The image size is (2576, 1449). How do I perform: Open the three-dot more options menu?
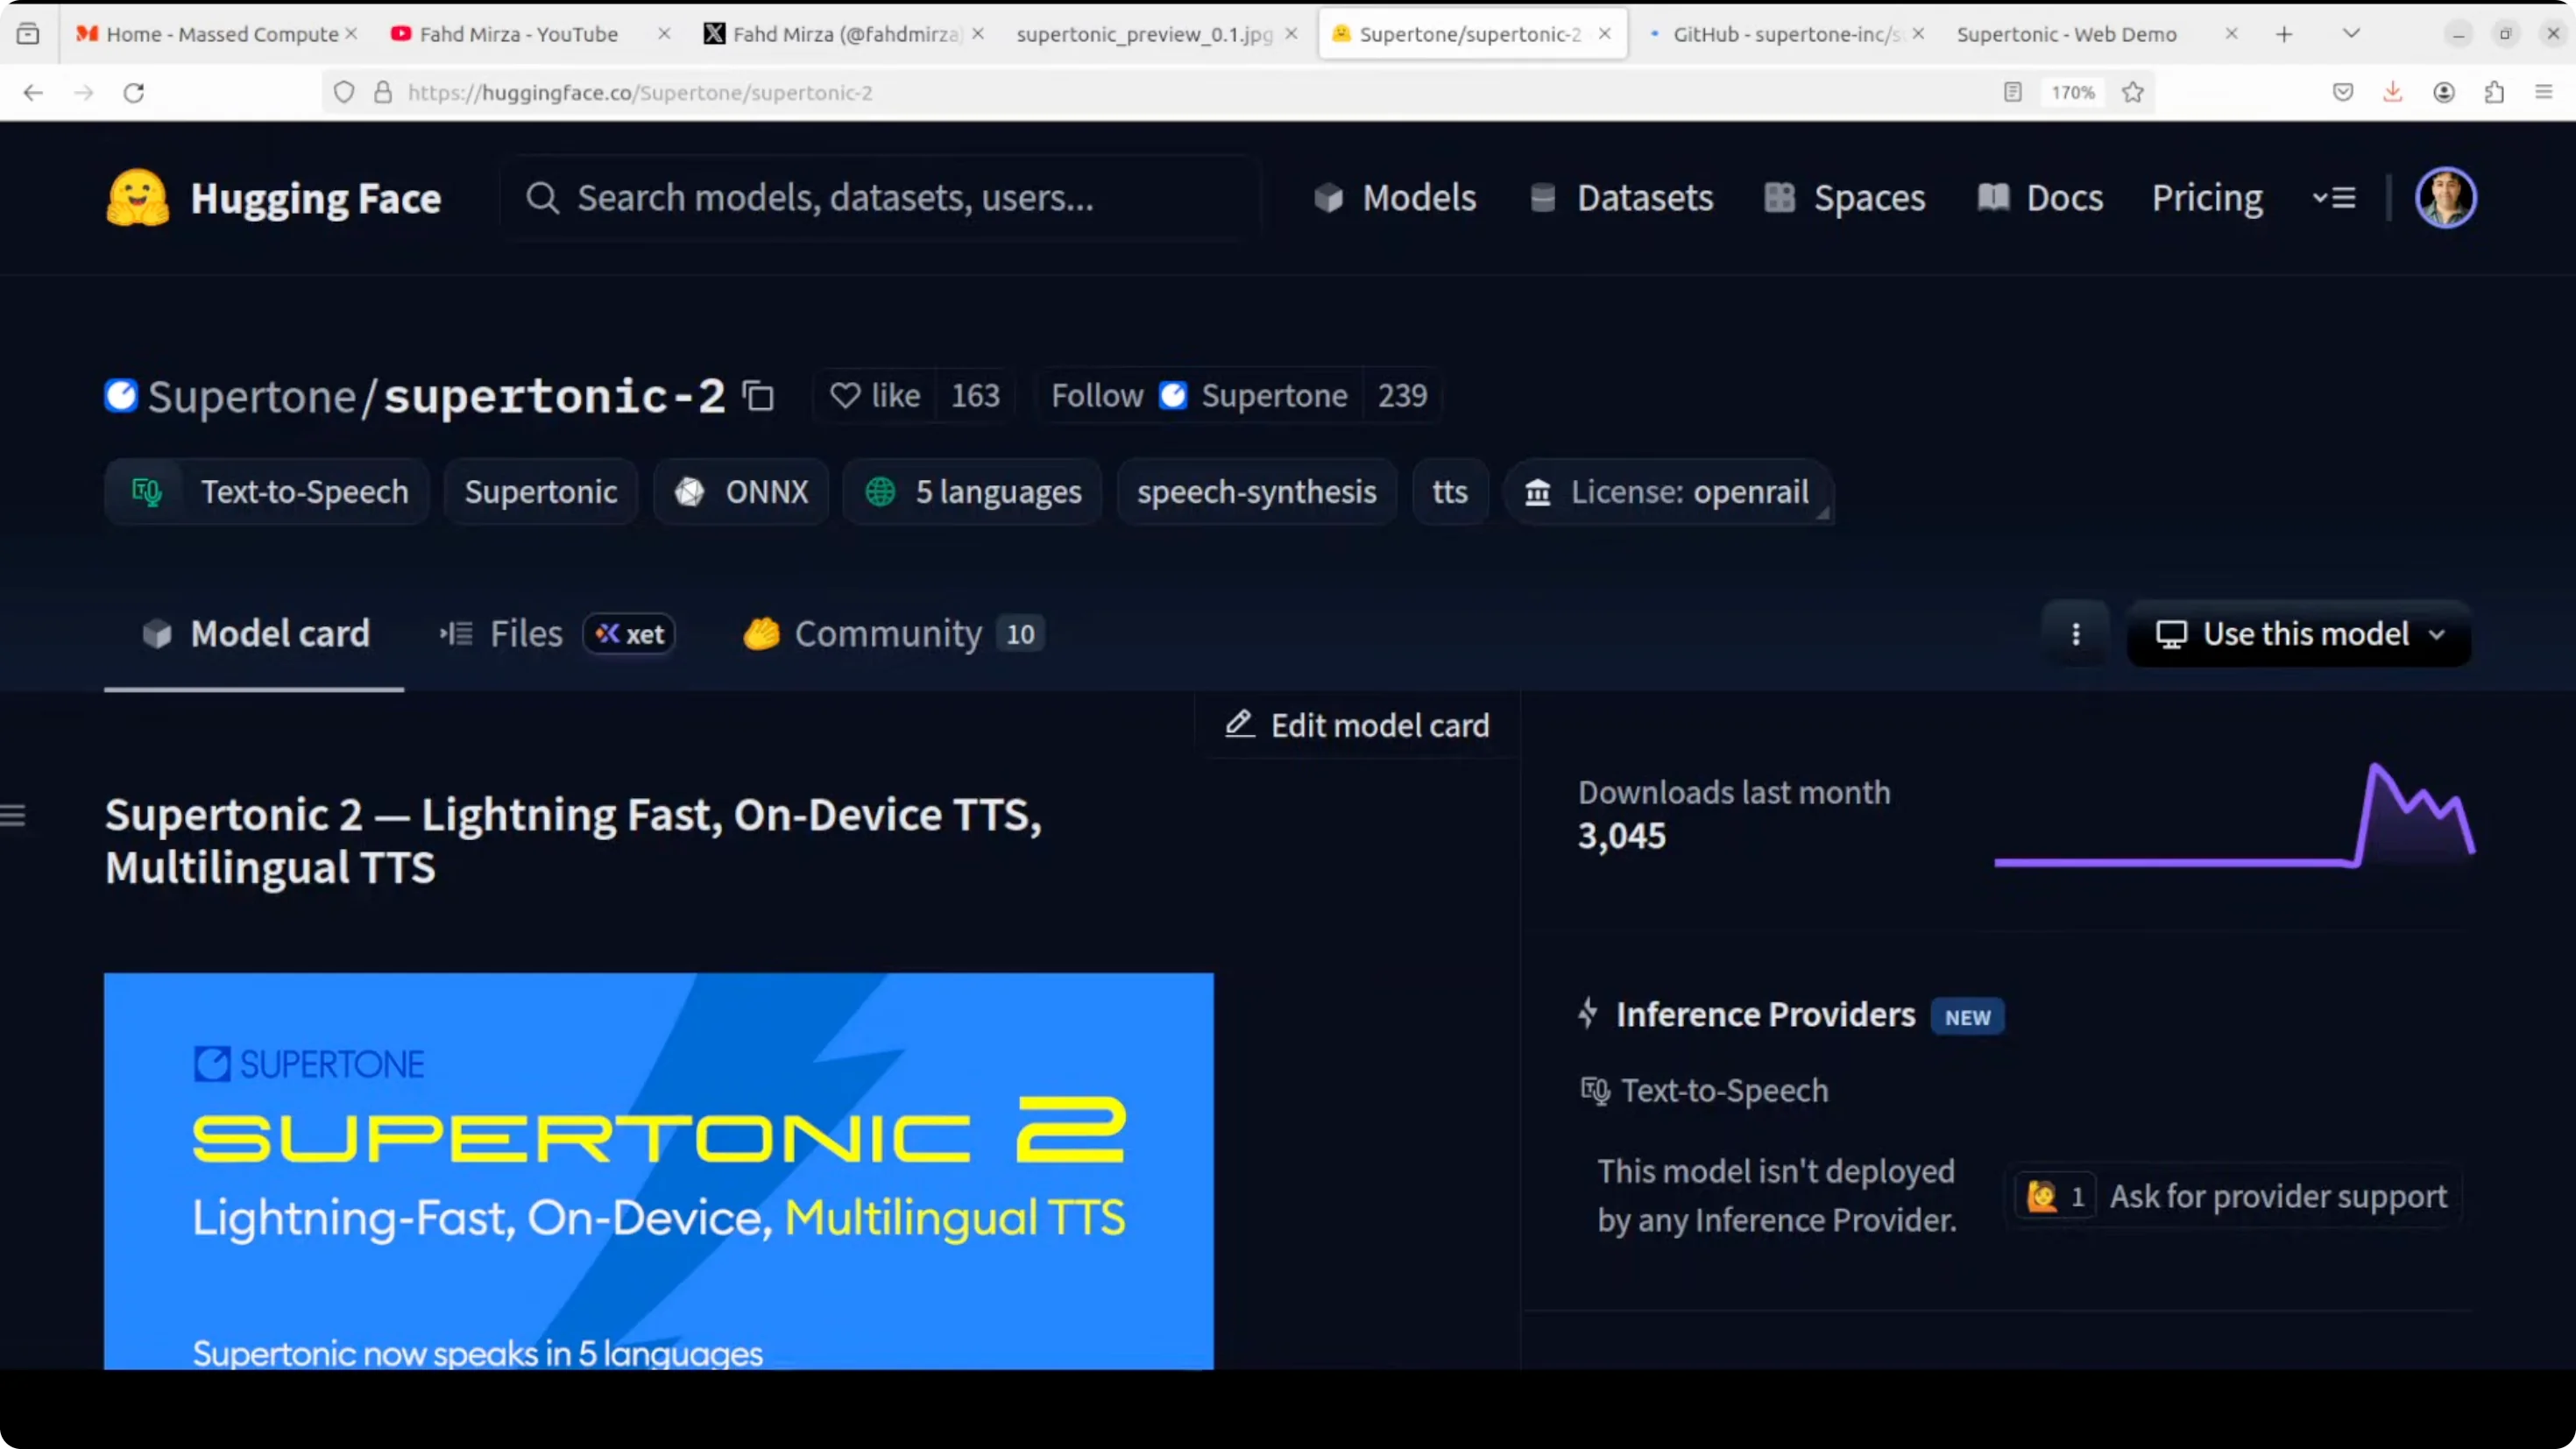tap(2075, 634)
